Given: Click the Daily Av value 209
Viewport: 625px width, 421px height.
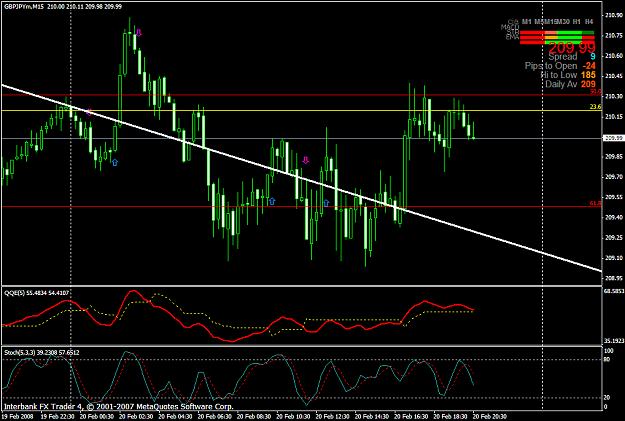Looking at the screenshot, I should (x=588, y=84).
